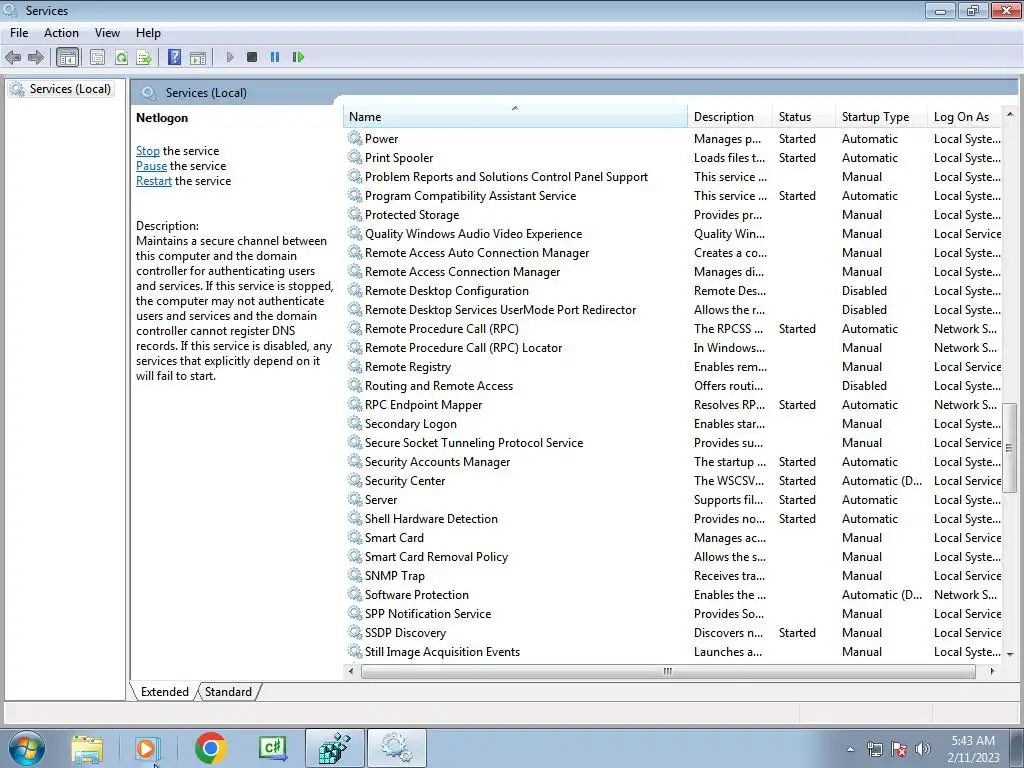This screenshot has height=768, width=1024.
Task: Sort by the Name column header
Action: 515,116
